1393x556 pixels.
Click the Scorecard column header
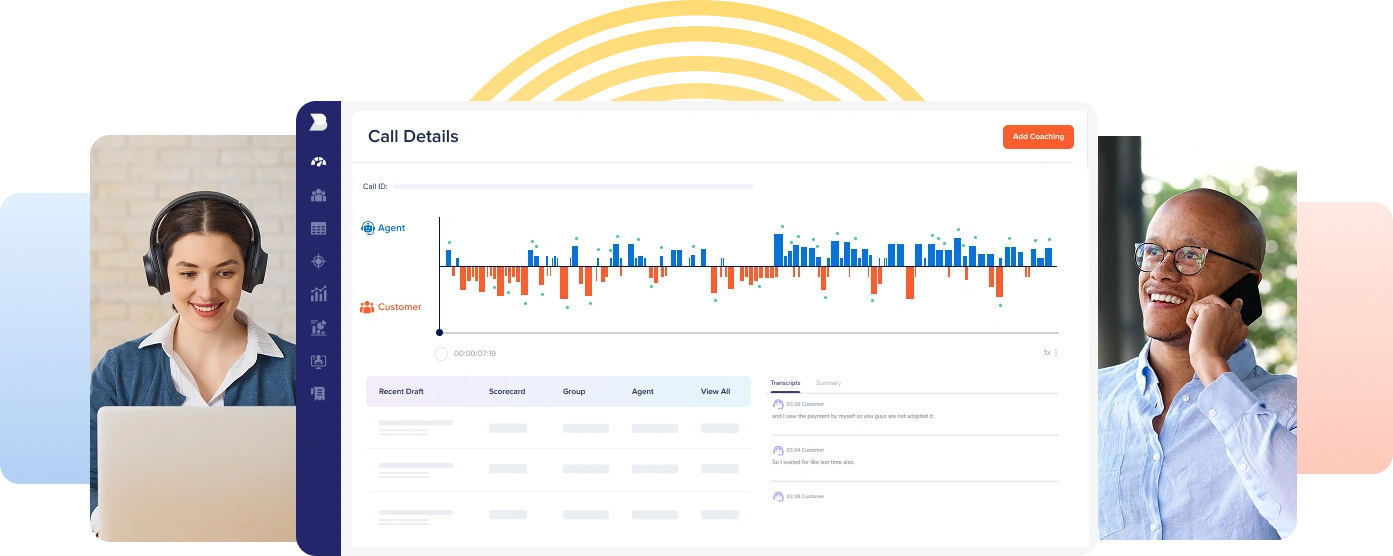507,392
